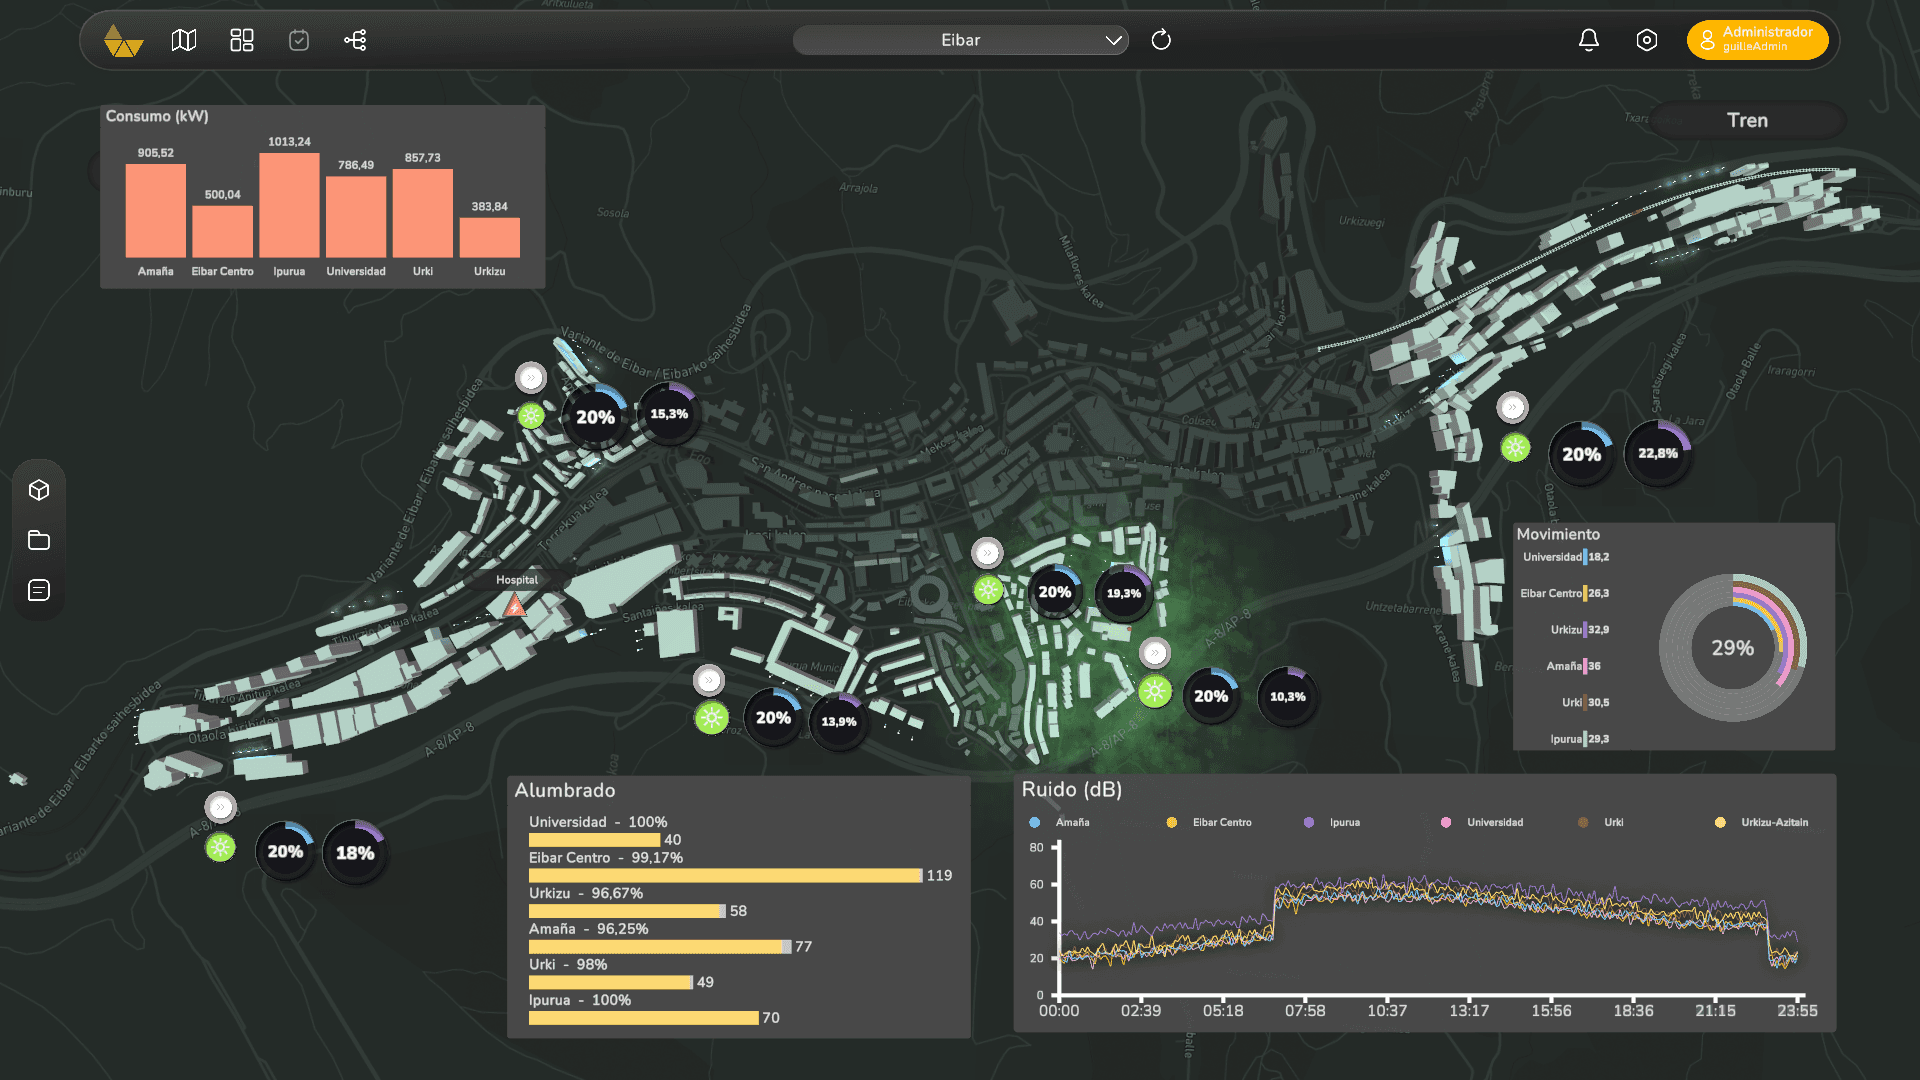This screenshot has height=1080, width=1920.
Task: Click the refresh icon beside Eibar selector
Action: pyautogui.click(x=1161, y=40)
